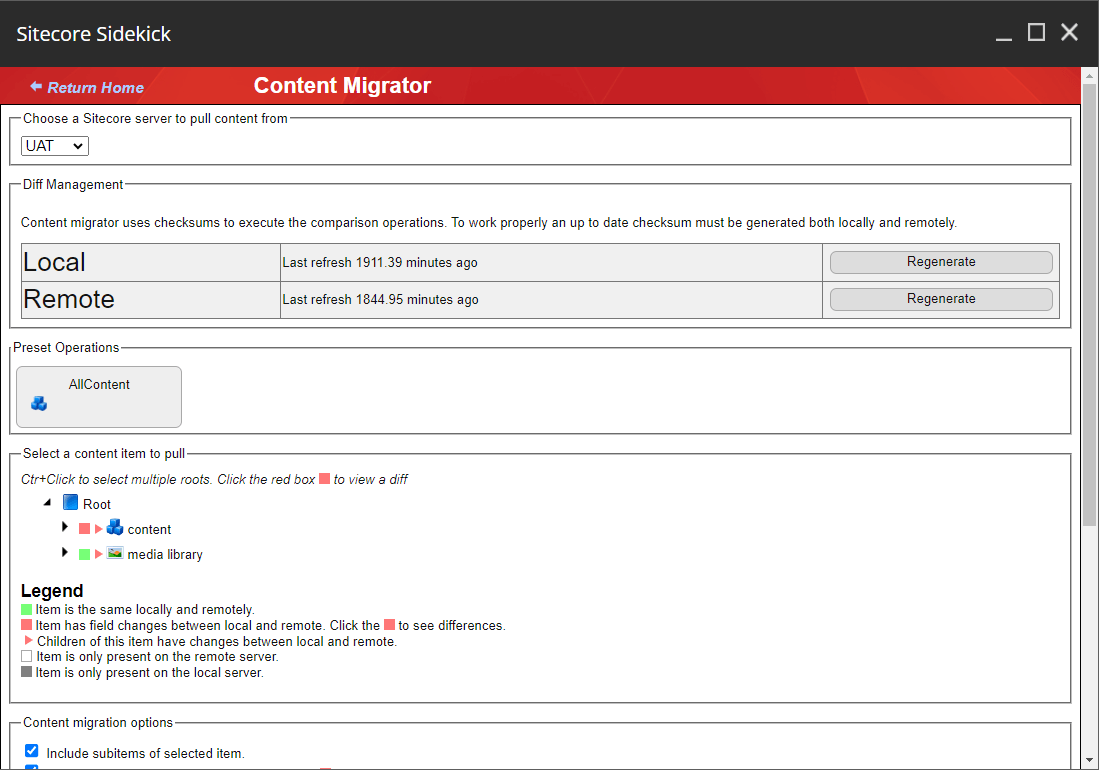
Task: Expand the content tree node
Action: pyautogui.click(x=65, y=527)
